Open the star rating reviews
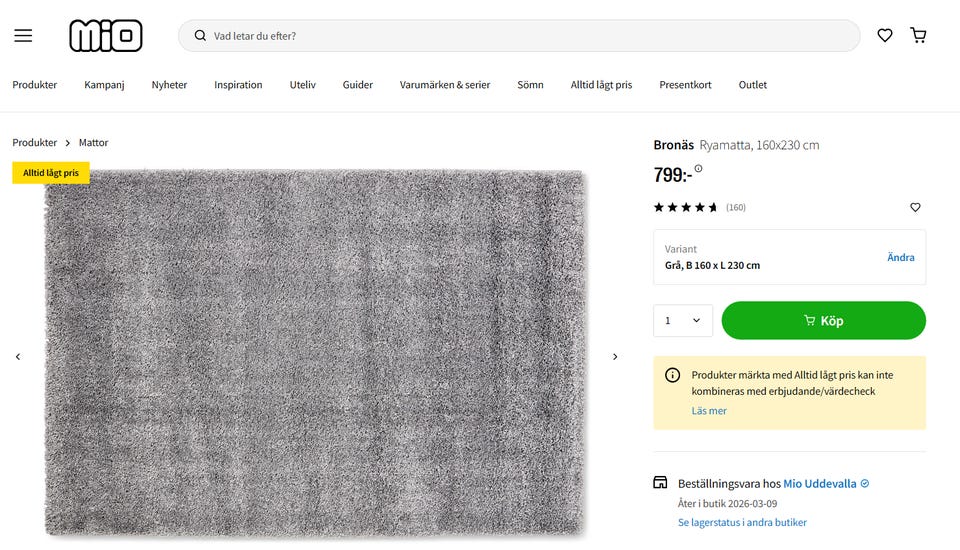 [686, 207]
